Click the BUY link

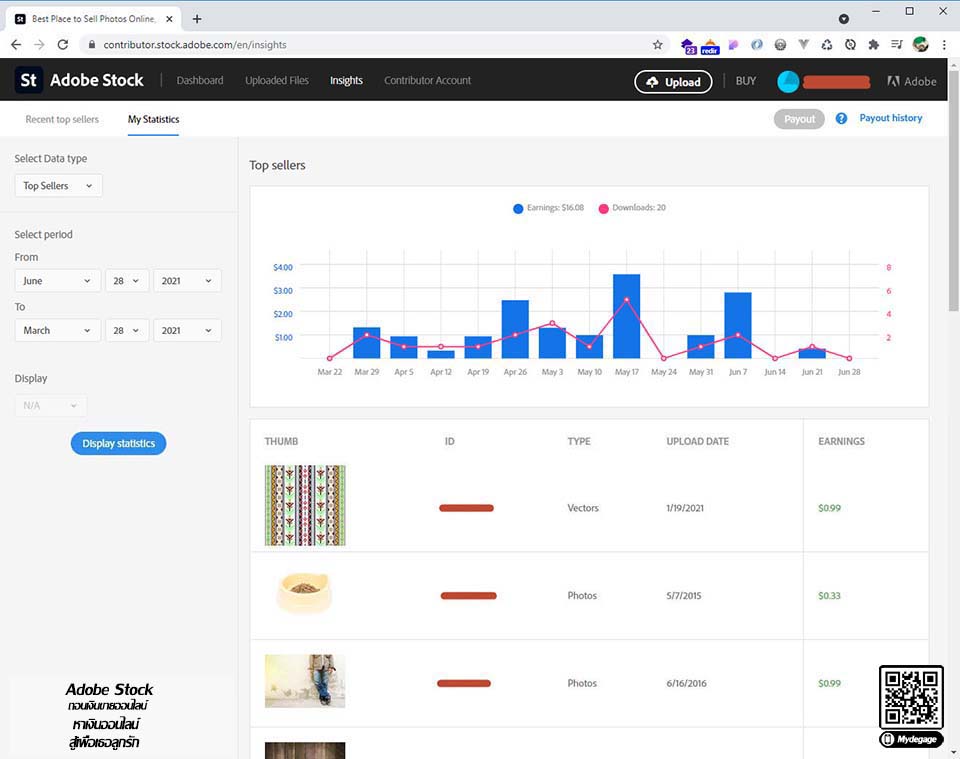pyautogui.click(x=746, y=81)
